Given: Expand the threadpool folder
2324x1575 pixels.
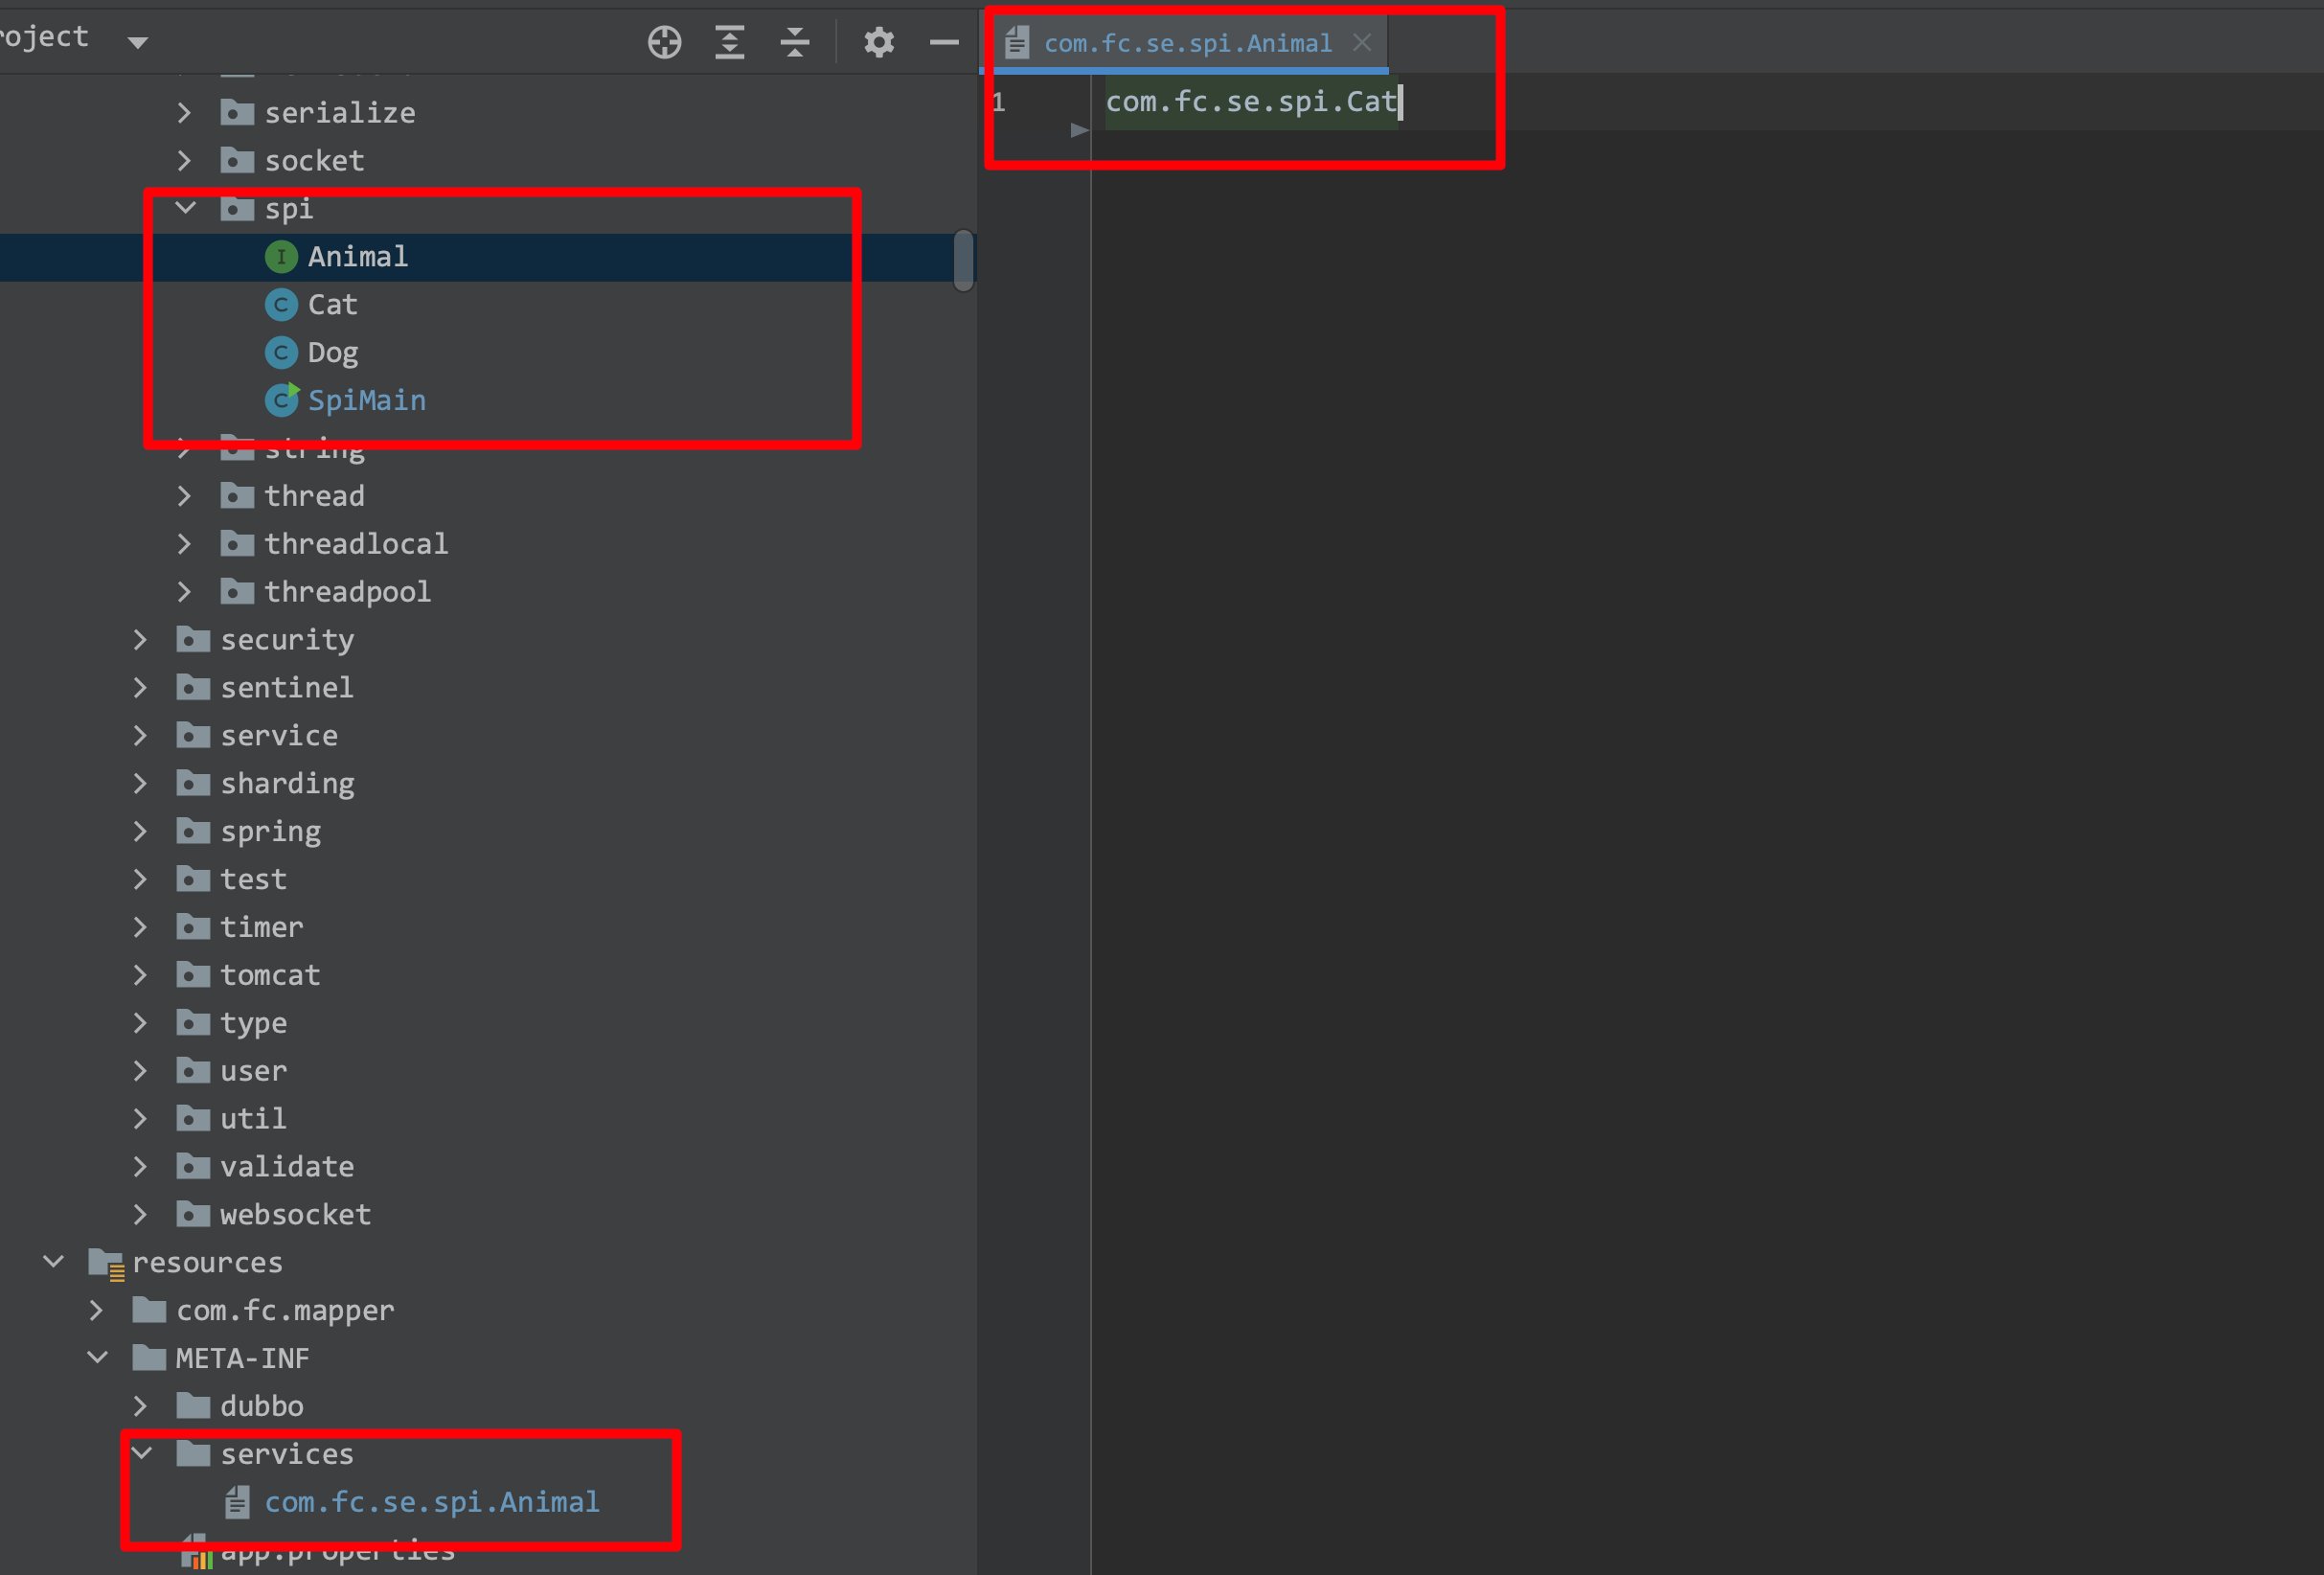Looking at the screenshot, I should point(184,592).
